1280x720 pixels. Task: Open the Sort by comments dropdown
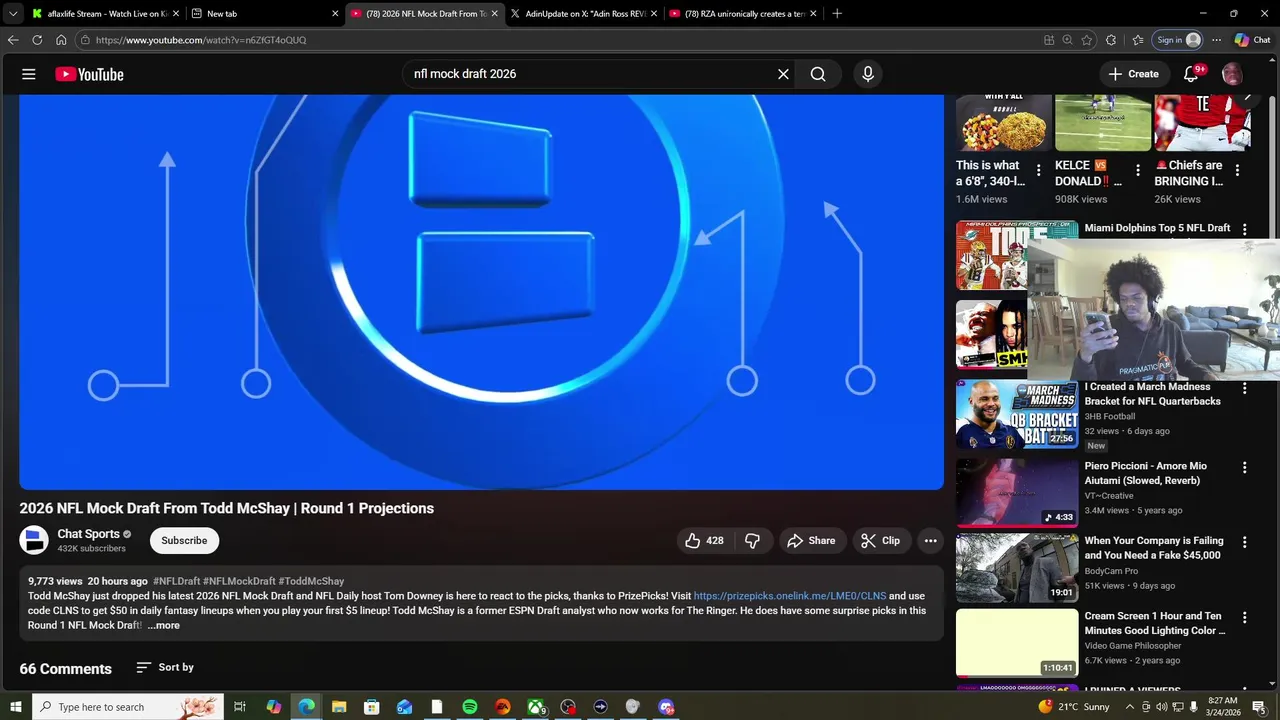[x=165, y=667]
